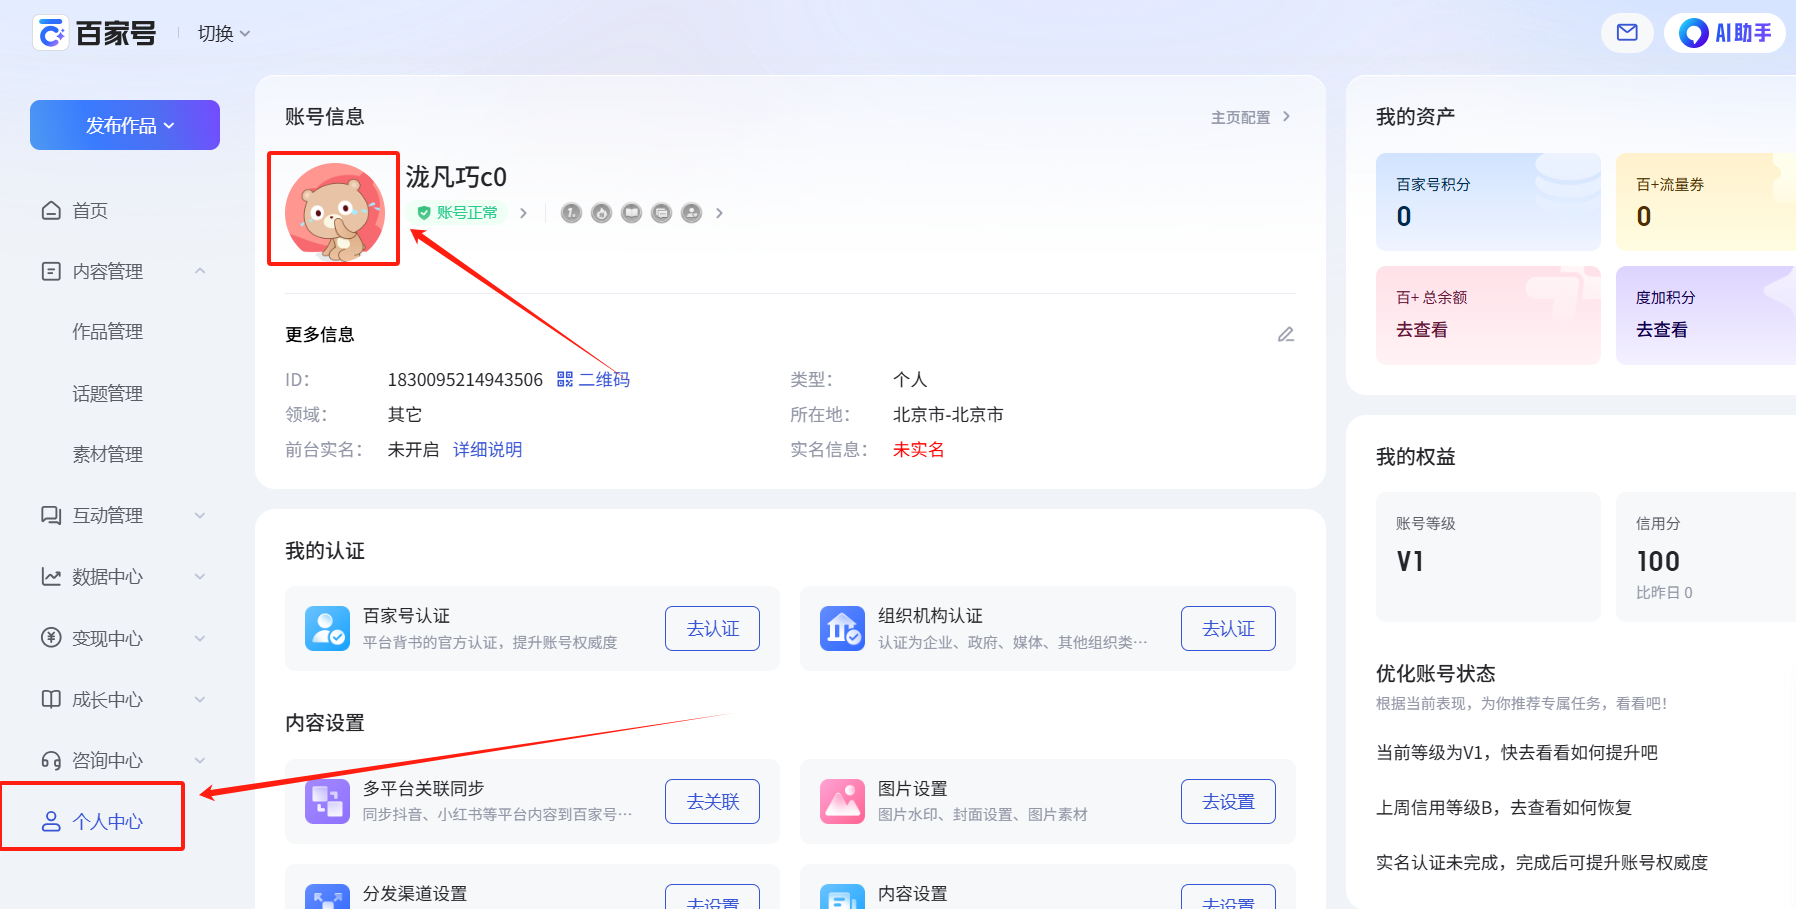1796x909 pixels.
Task: Select 个人中心 in the sidebar
Action: [x=92, y=821]
